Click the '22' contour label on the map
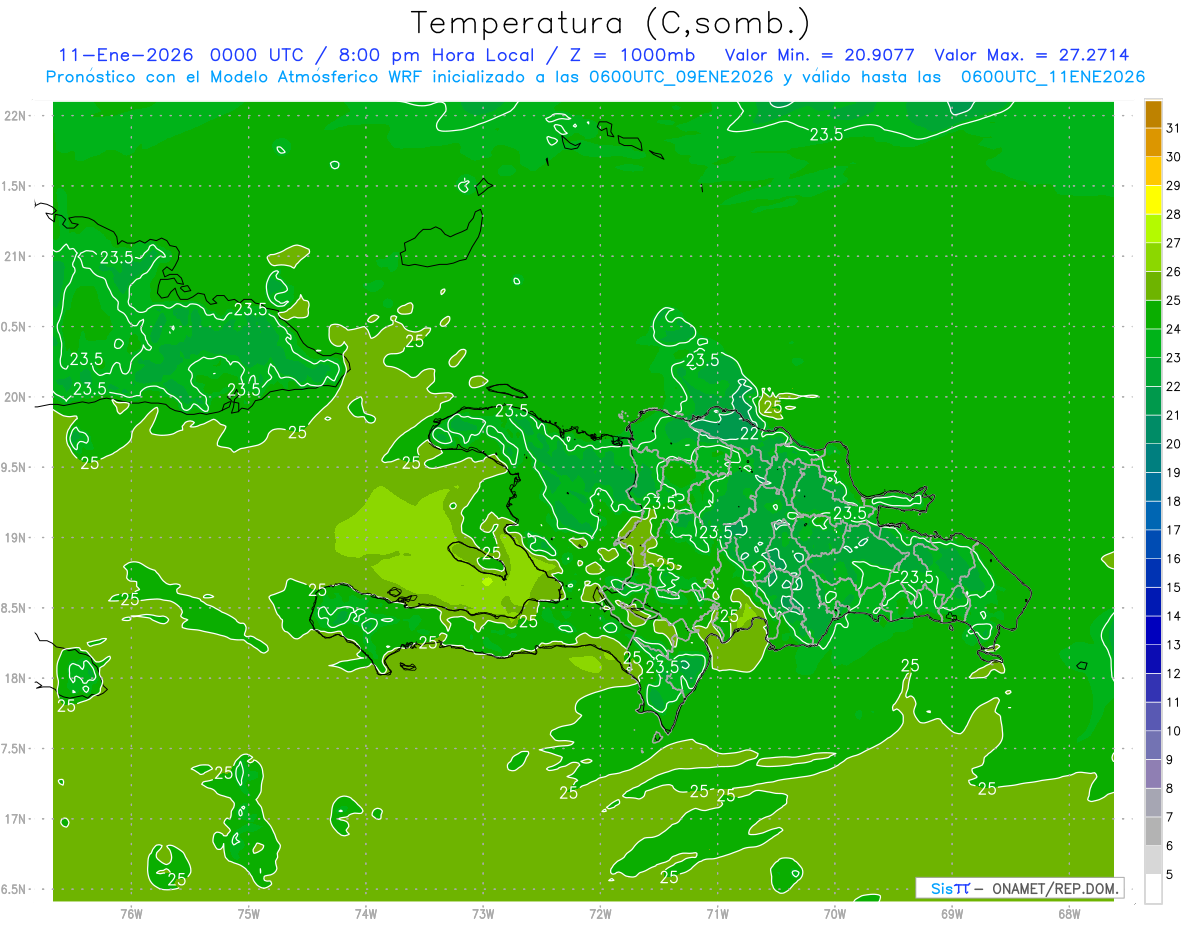 pos(749,433)
